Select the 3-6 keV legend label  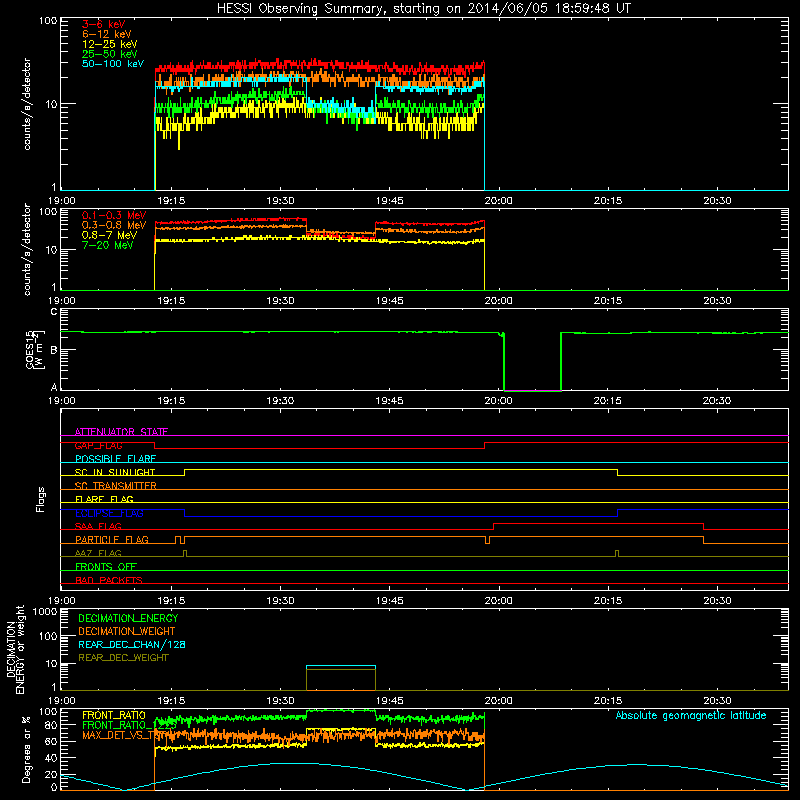click(104, 24)
